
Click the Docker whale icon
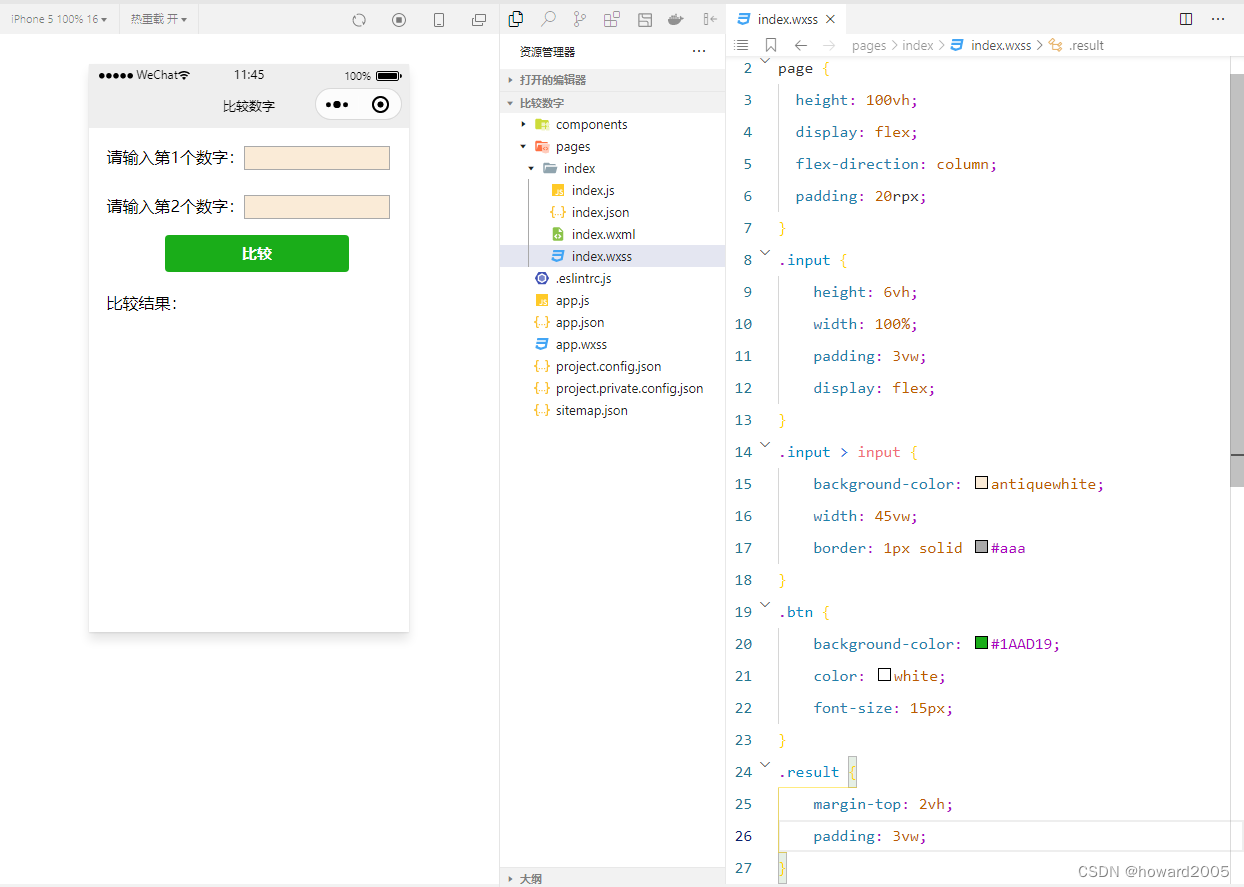click(677, 19)
